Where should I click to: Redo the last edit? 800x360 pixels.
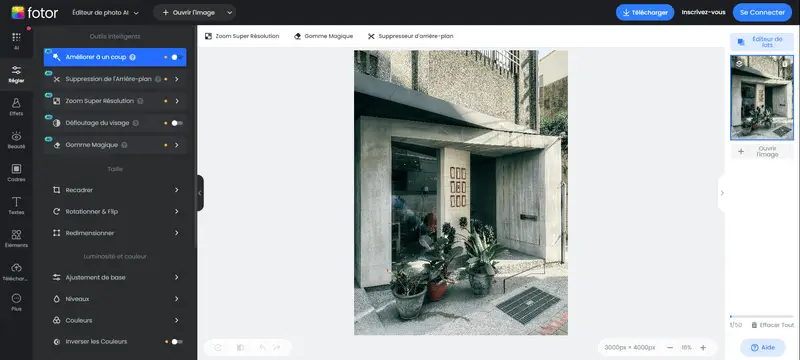point(277,348)
